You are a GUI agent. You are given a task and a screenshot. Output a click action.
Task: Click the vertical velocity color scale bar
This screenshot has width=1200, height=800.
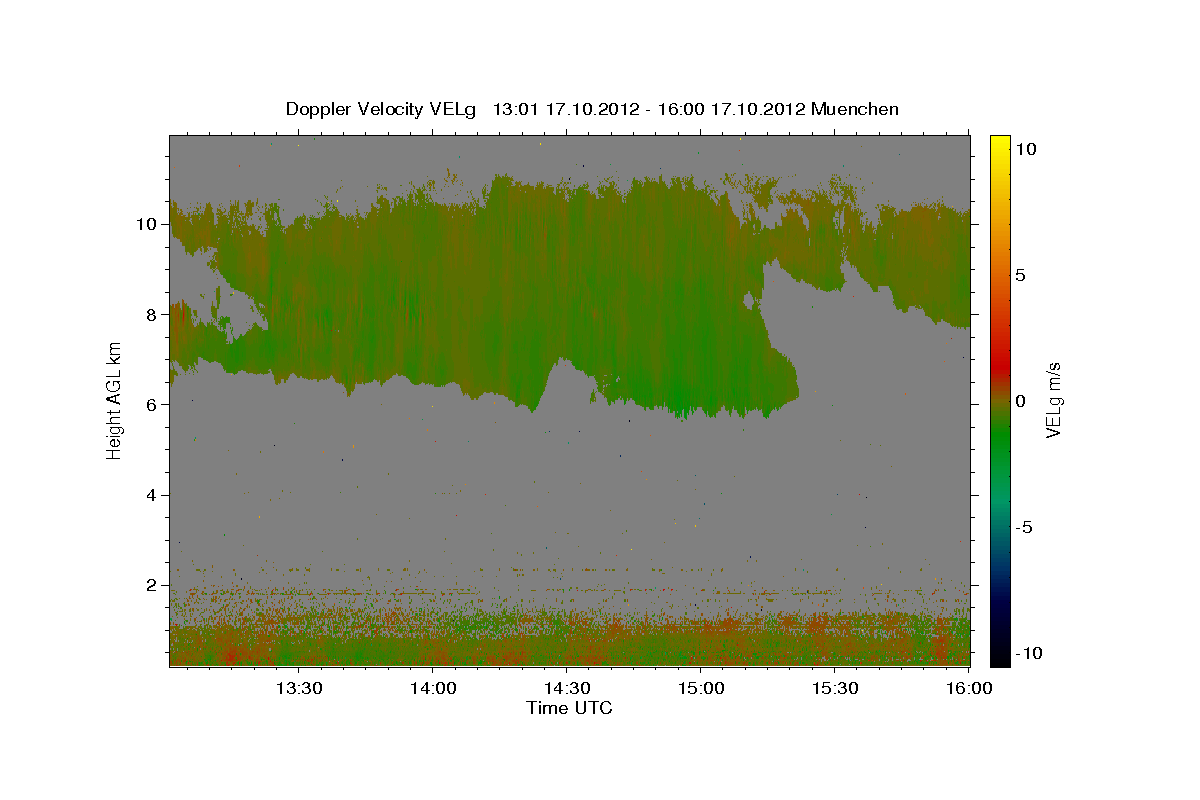click(x=999, y=400)
